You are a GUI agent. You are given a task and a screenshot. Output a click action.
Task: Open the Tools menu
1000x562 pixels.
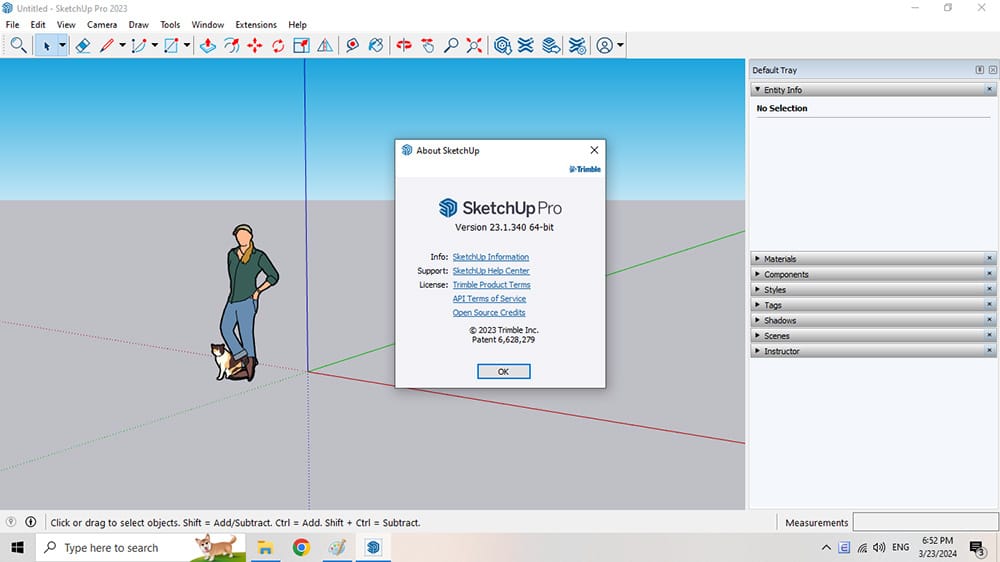coord(170,25)
